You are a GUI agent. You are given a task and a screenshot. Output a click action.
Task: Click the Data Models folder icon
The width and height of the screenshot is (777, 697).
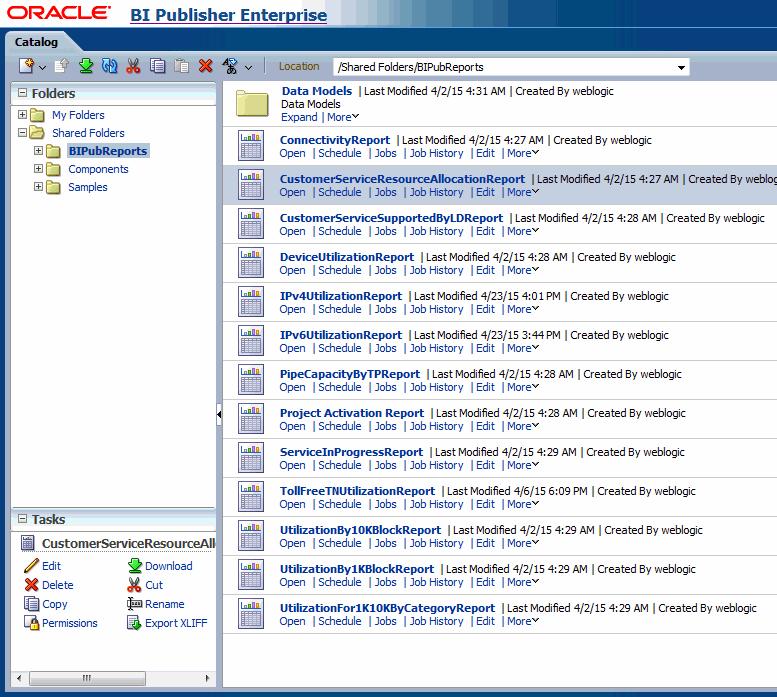(x=252, y=103)
